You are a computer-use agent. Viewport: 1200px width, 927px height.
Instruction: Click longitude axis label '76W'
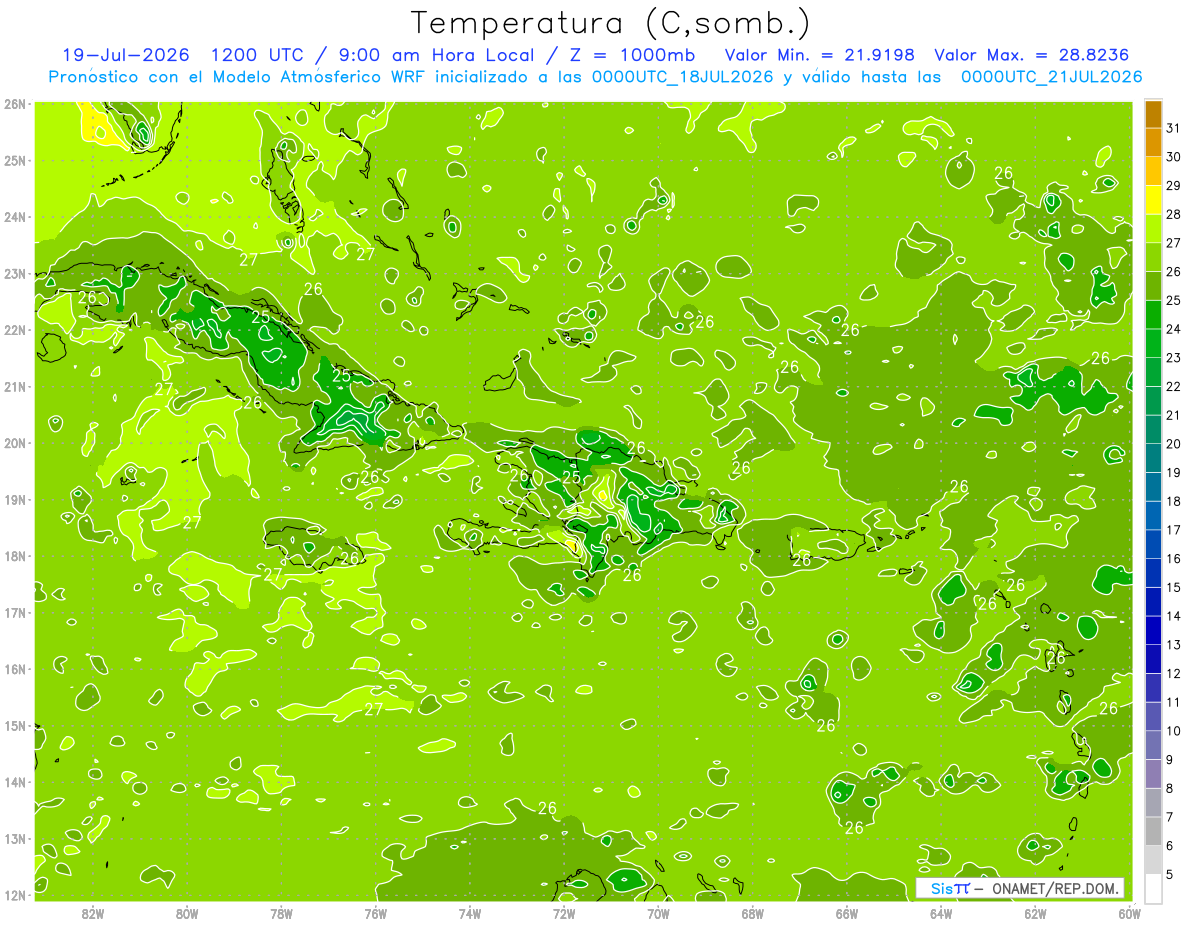click(x=375, y=913)
